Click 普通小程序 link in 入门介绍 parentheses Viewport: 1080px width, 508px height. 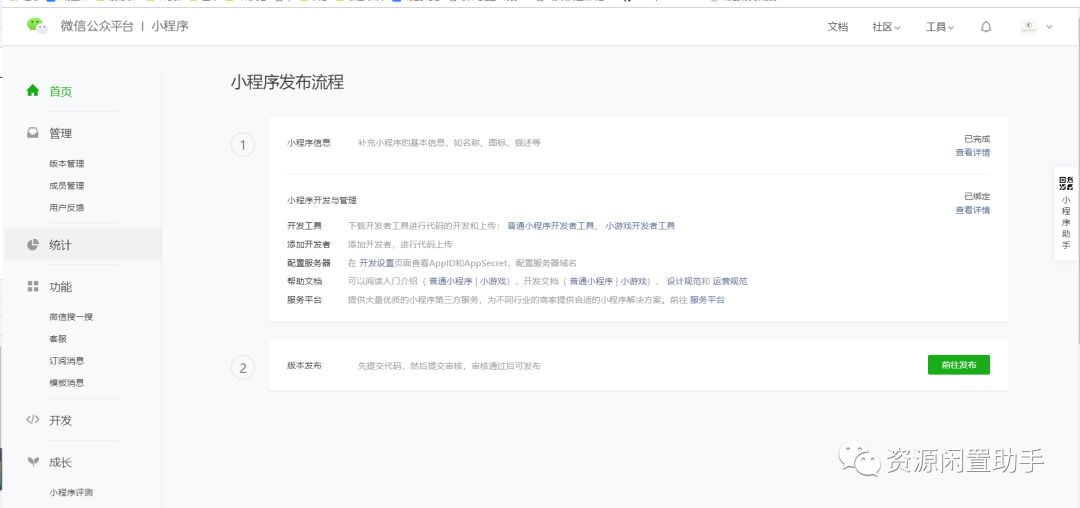coord(450,282)
